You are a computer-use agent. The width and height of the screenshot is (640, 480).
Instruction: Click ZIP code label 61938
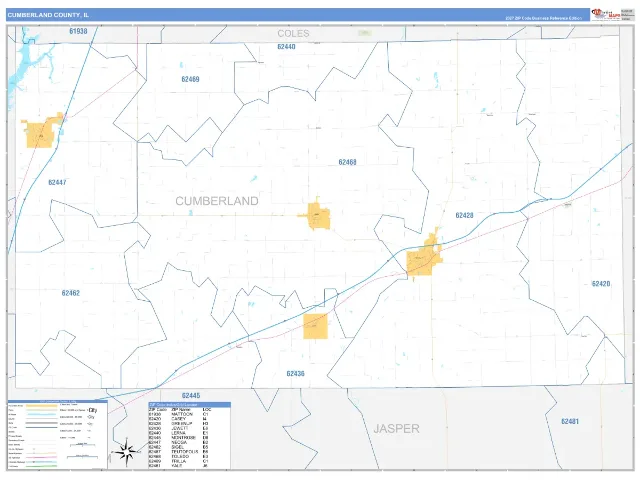(x=78, y=31)
